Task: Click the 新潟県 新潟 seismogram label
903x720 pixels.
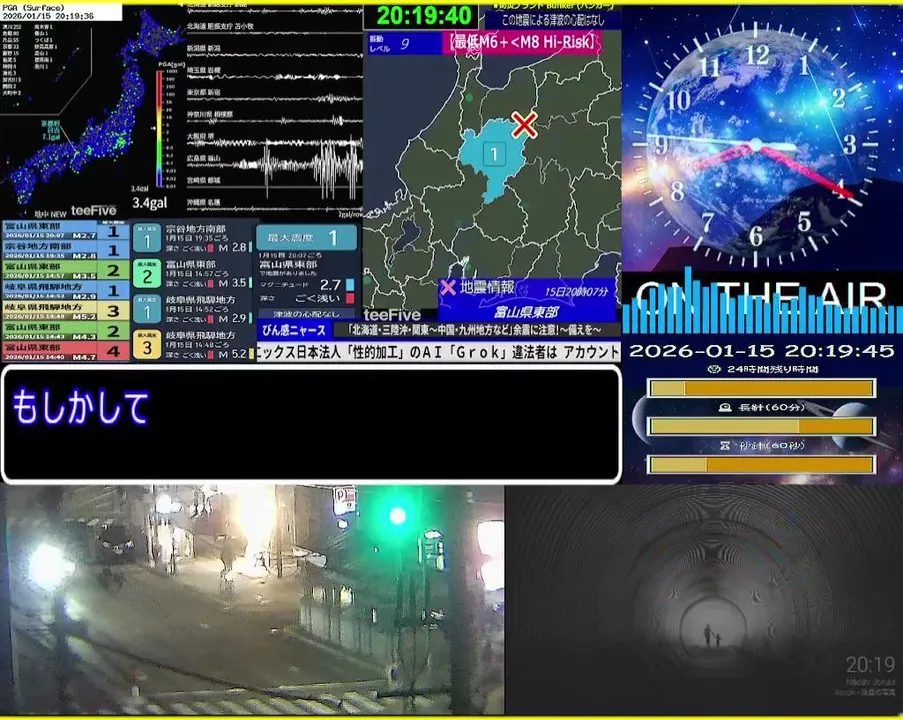Action: [204, 48]
